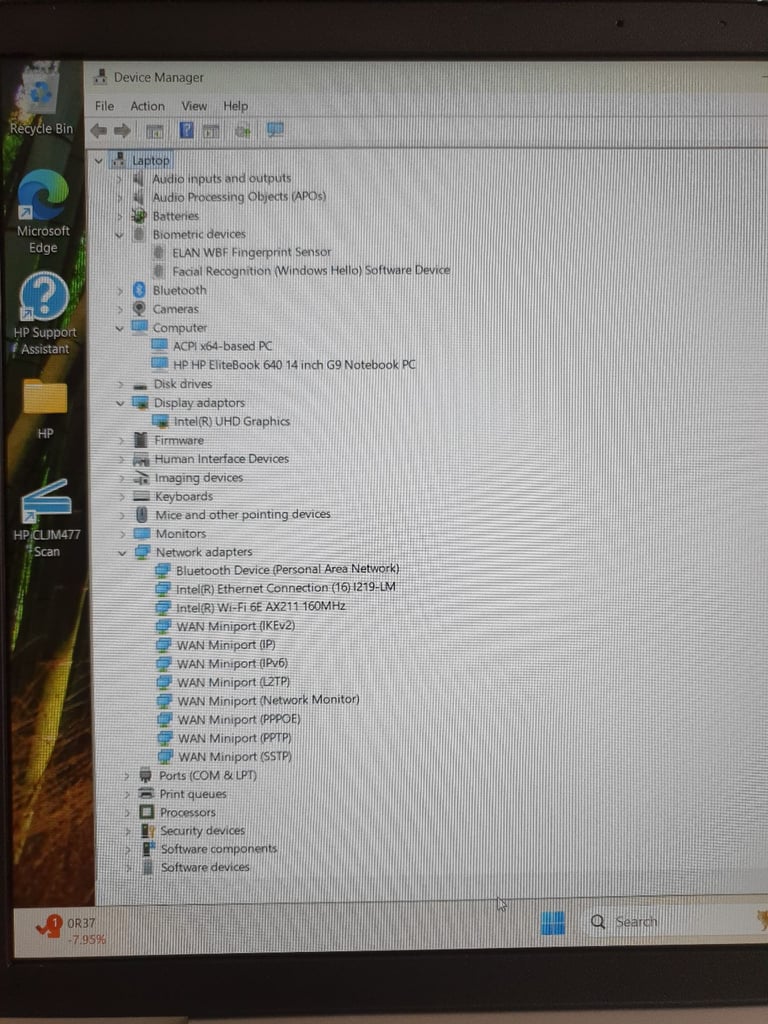Select WAN Miniport (IP)
The image size is (768, 1024).
(x=226, y=645)
